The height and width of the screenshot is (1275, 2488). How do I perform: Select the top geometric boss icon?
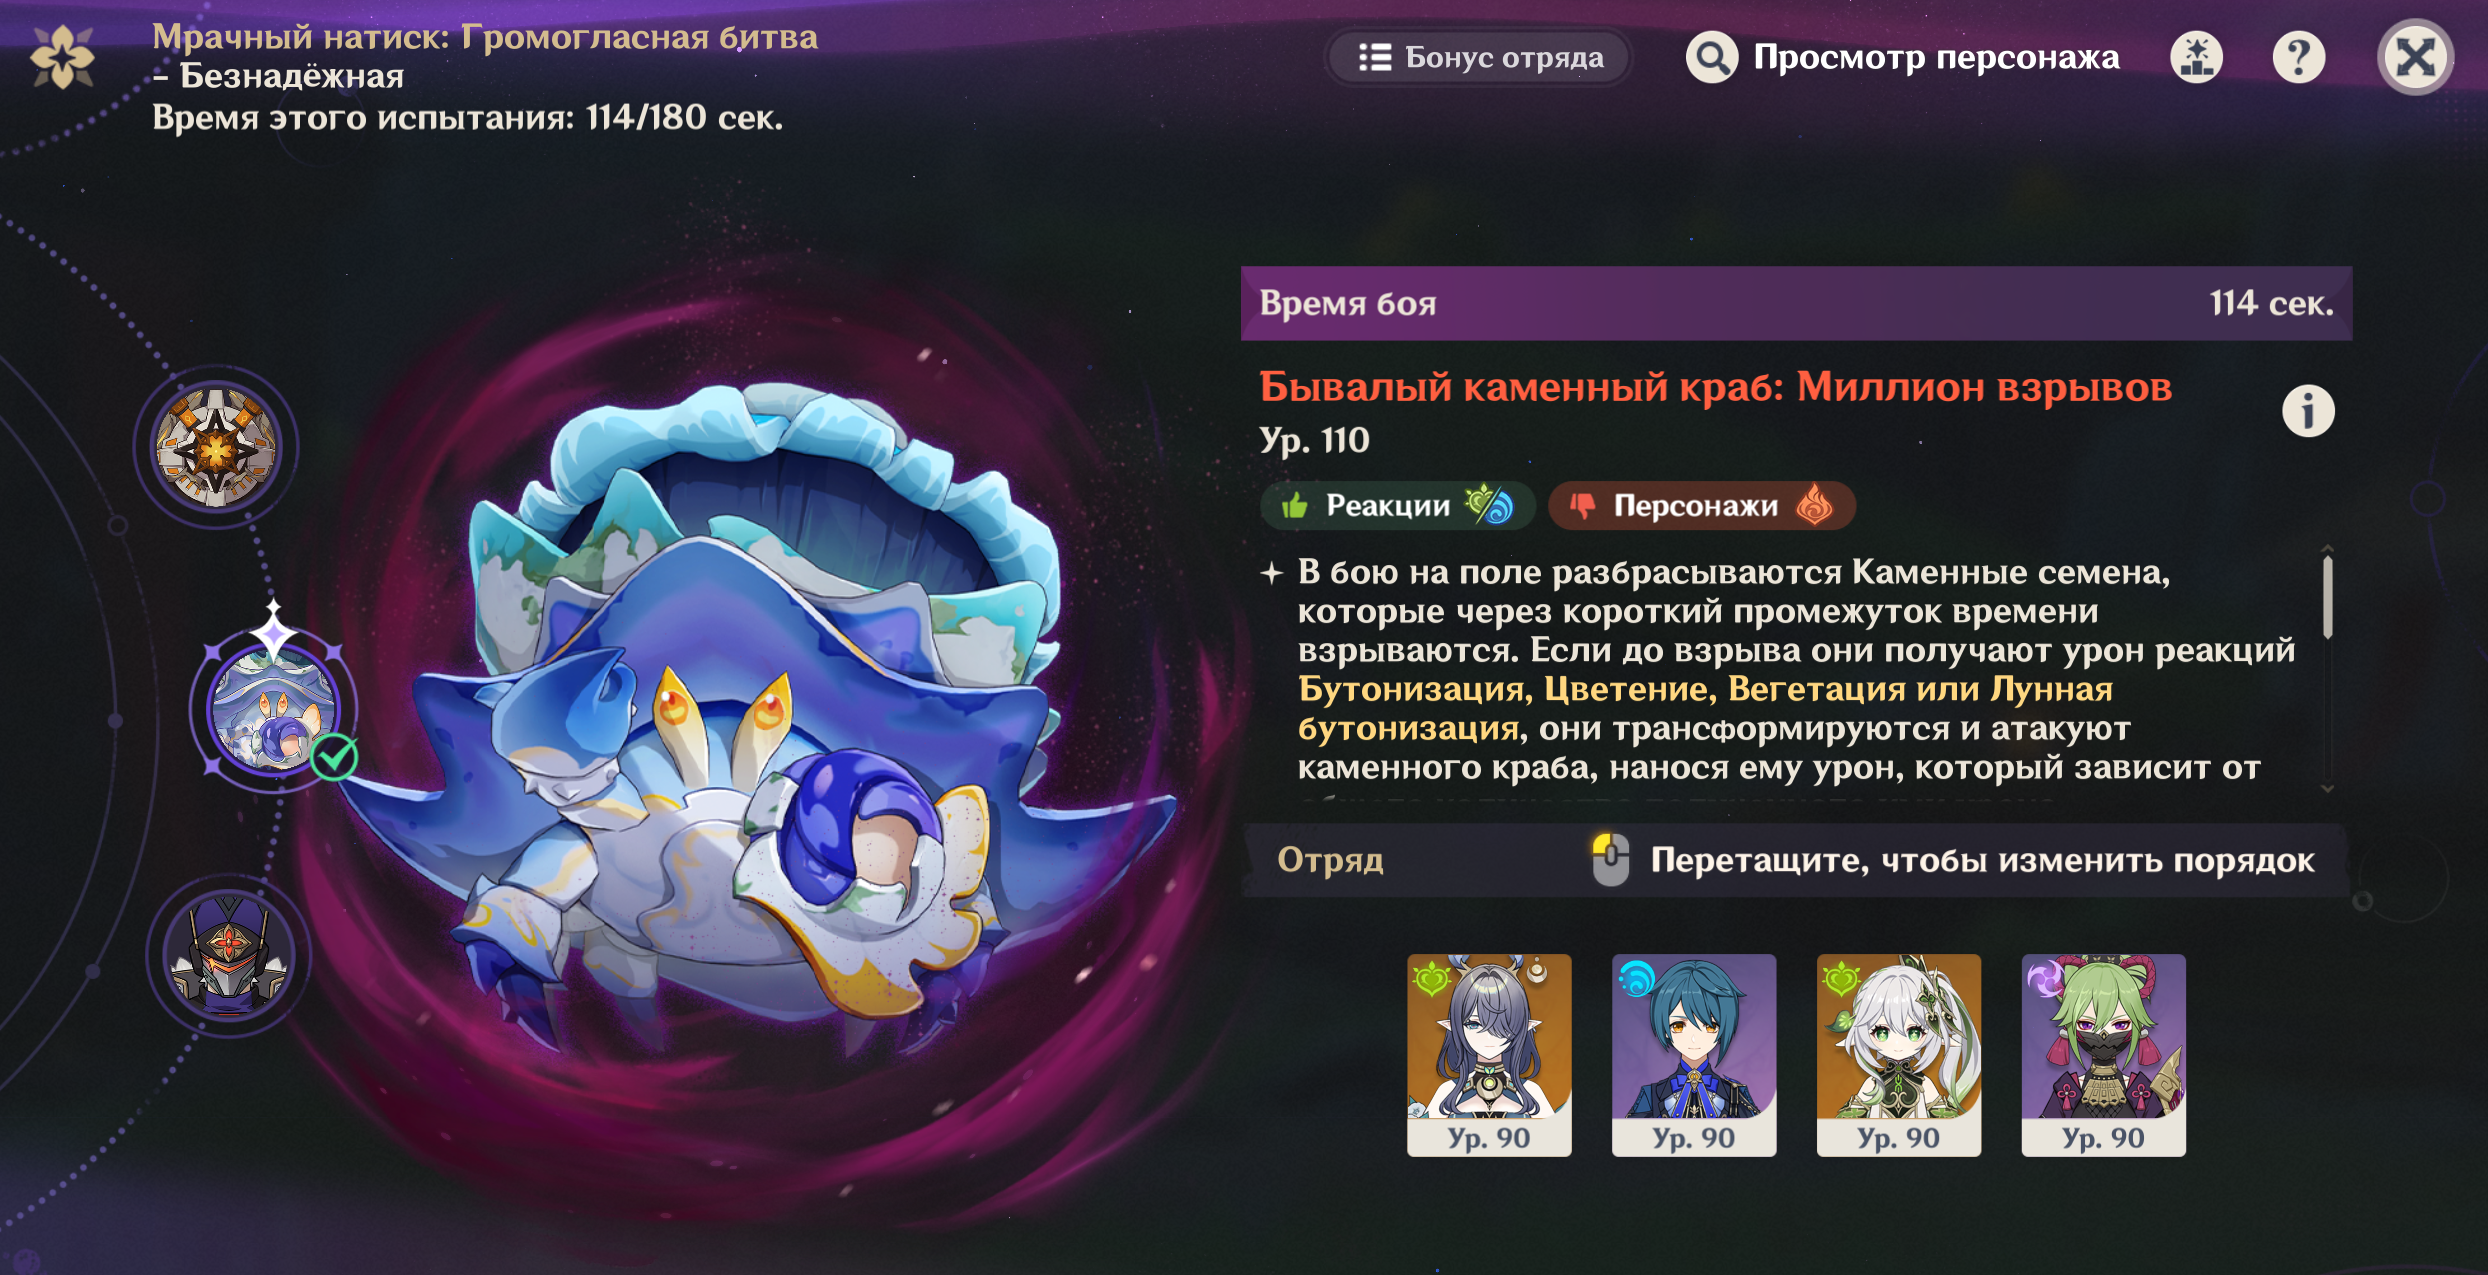pyautogui.click(x=216, y=447)
